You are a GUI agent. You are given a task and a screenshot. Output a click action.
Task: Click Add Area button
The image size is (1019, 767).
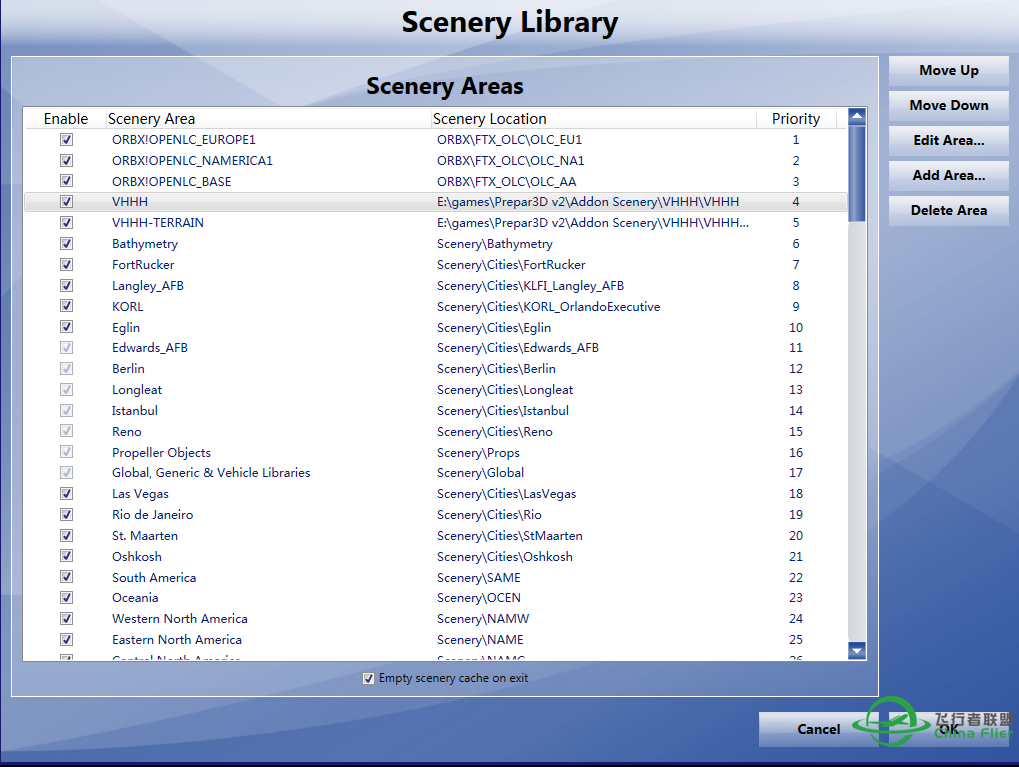click(x=948, y=176)
